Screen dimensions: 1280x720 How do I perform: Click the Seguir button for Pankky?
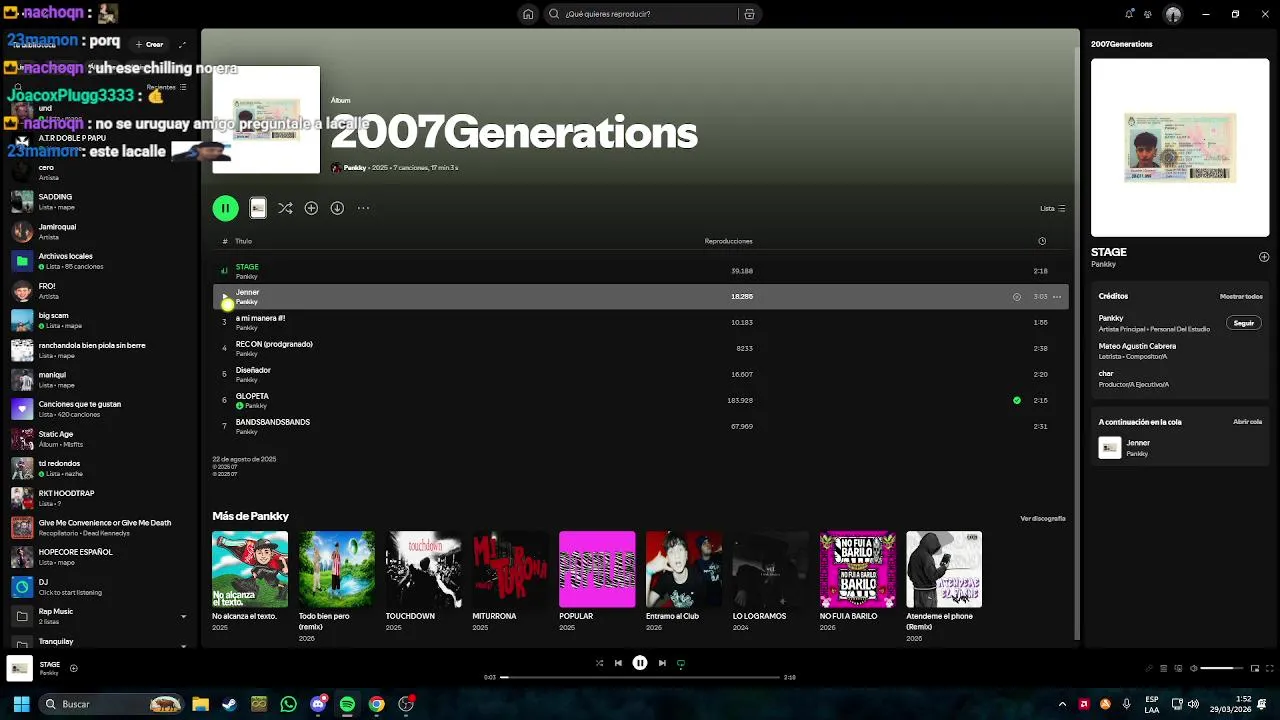coord(1244,323)
